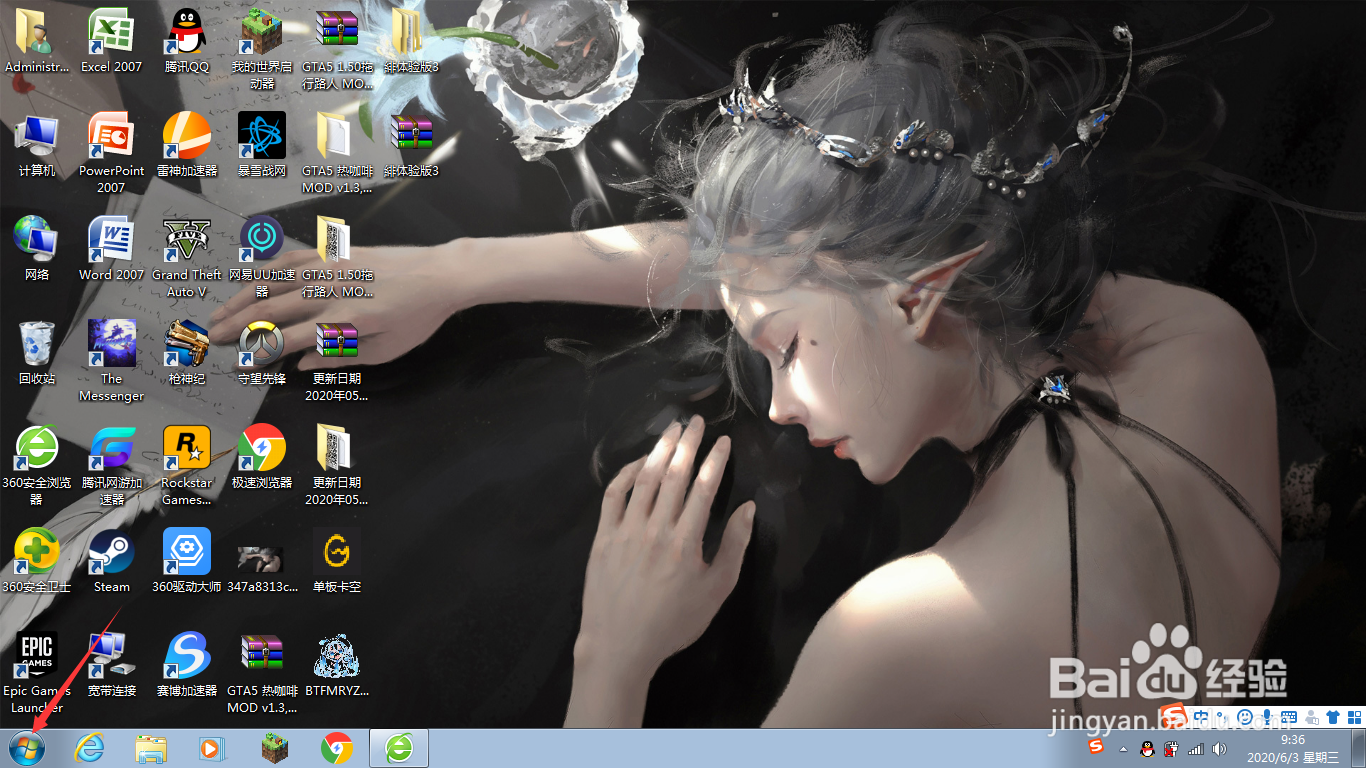1366x768 pixels.
Task: Open the Sogou skin shirt icon
Action: click(1332, 716)
